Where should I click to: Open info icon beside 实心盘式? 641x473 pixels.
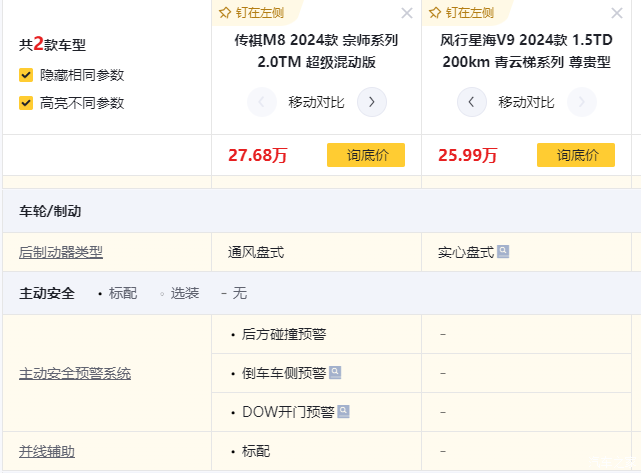click(503, 251)
